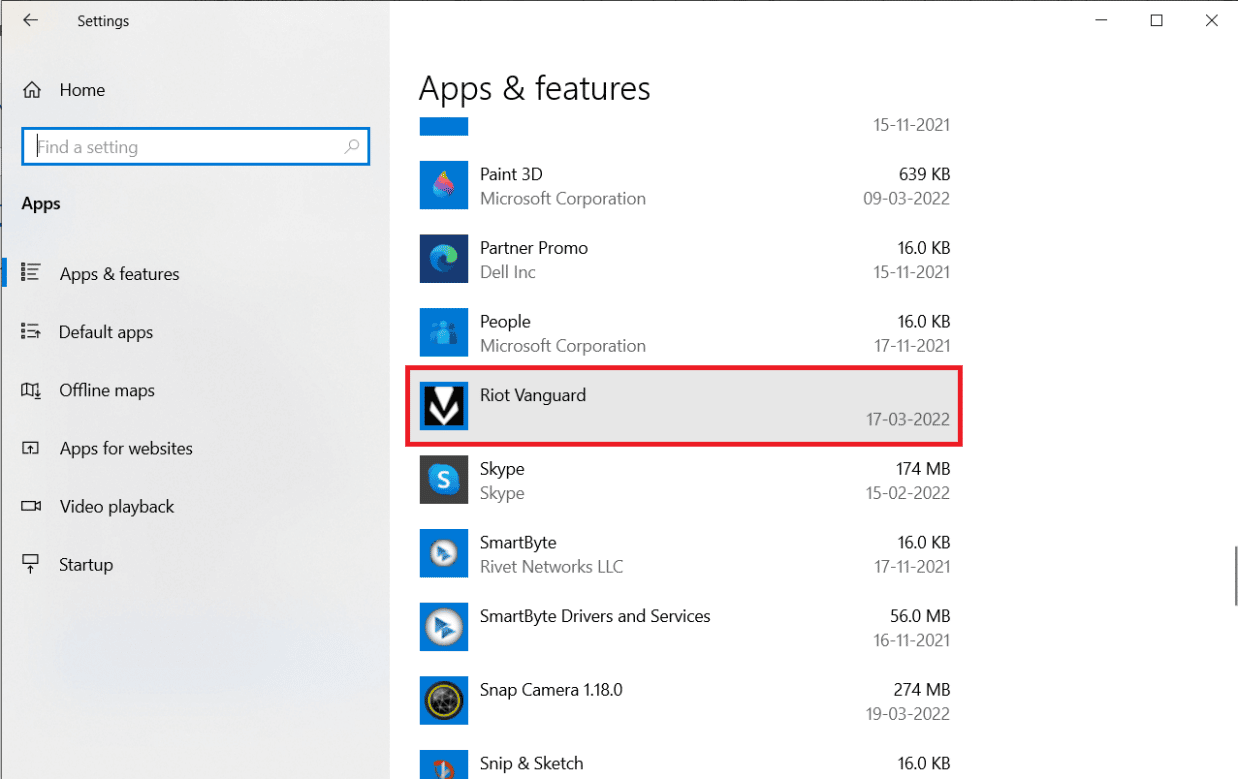Image resolution: width=1238 pixels, height=779 pixels.
Task: Click the Paint 3D app icon
Action: tap(444, 186)
